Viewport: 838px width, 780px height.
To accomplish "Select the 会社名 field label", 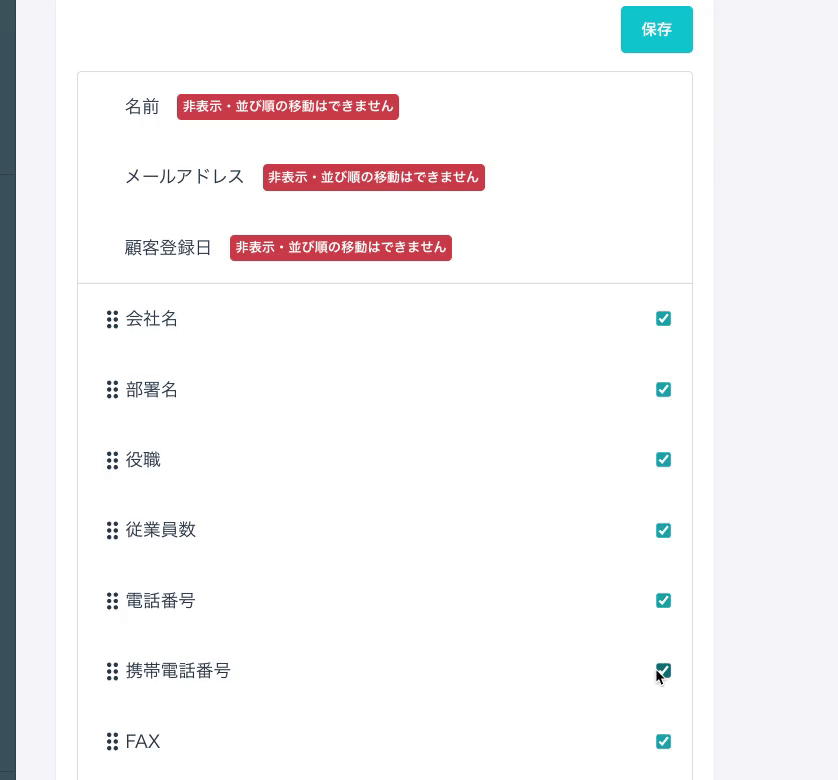I will click(x=152, y=319).
